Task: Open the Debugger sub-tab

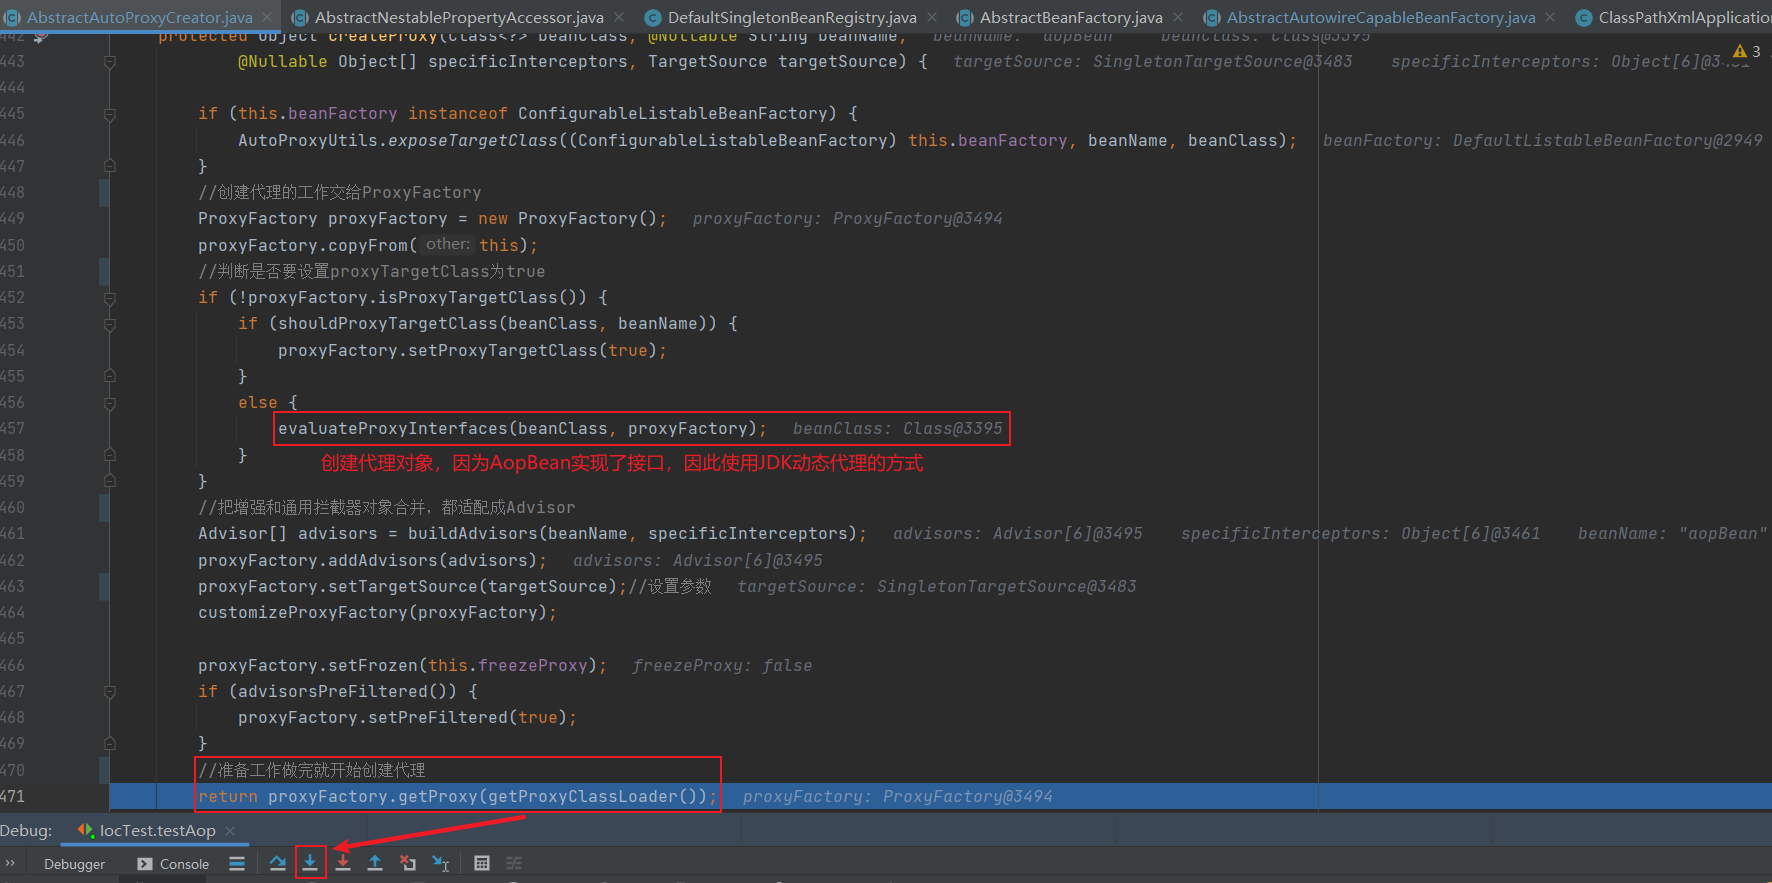Action: [x=74, y=864]
